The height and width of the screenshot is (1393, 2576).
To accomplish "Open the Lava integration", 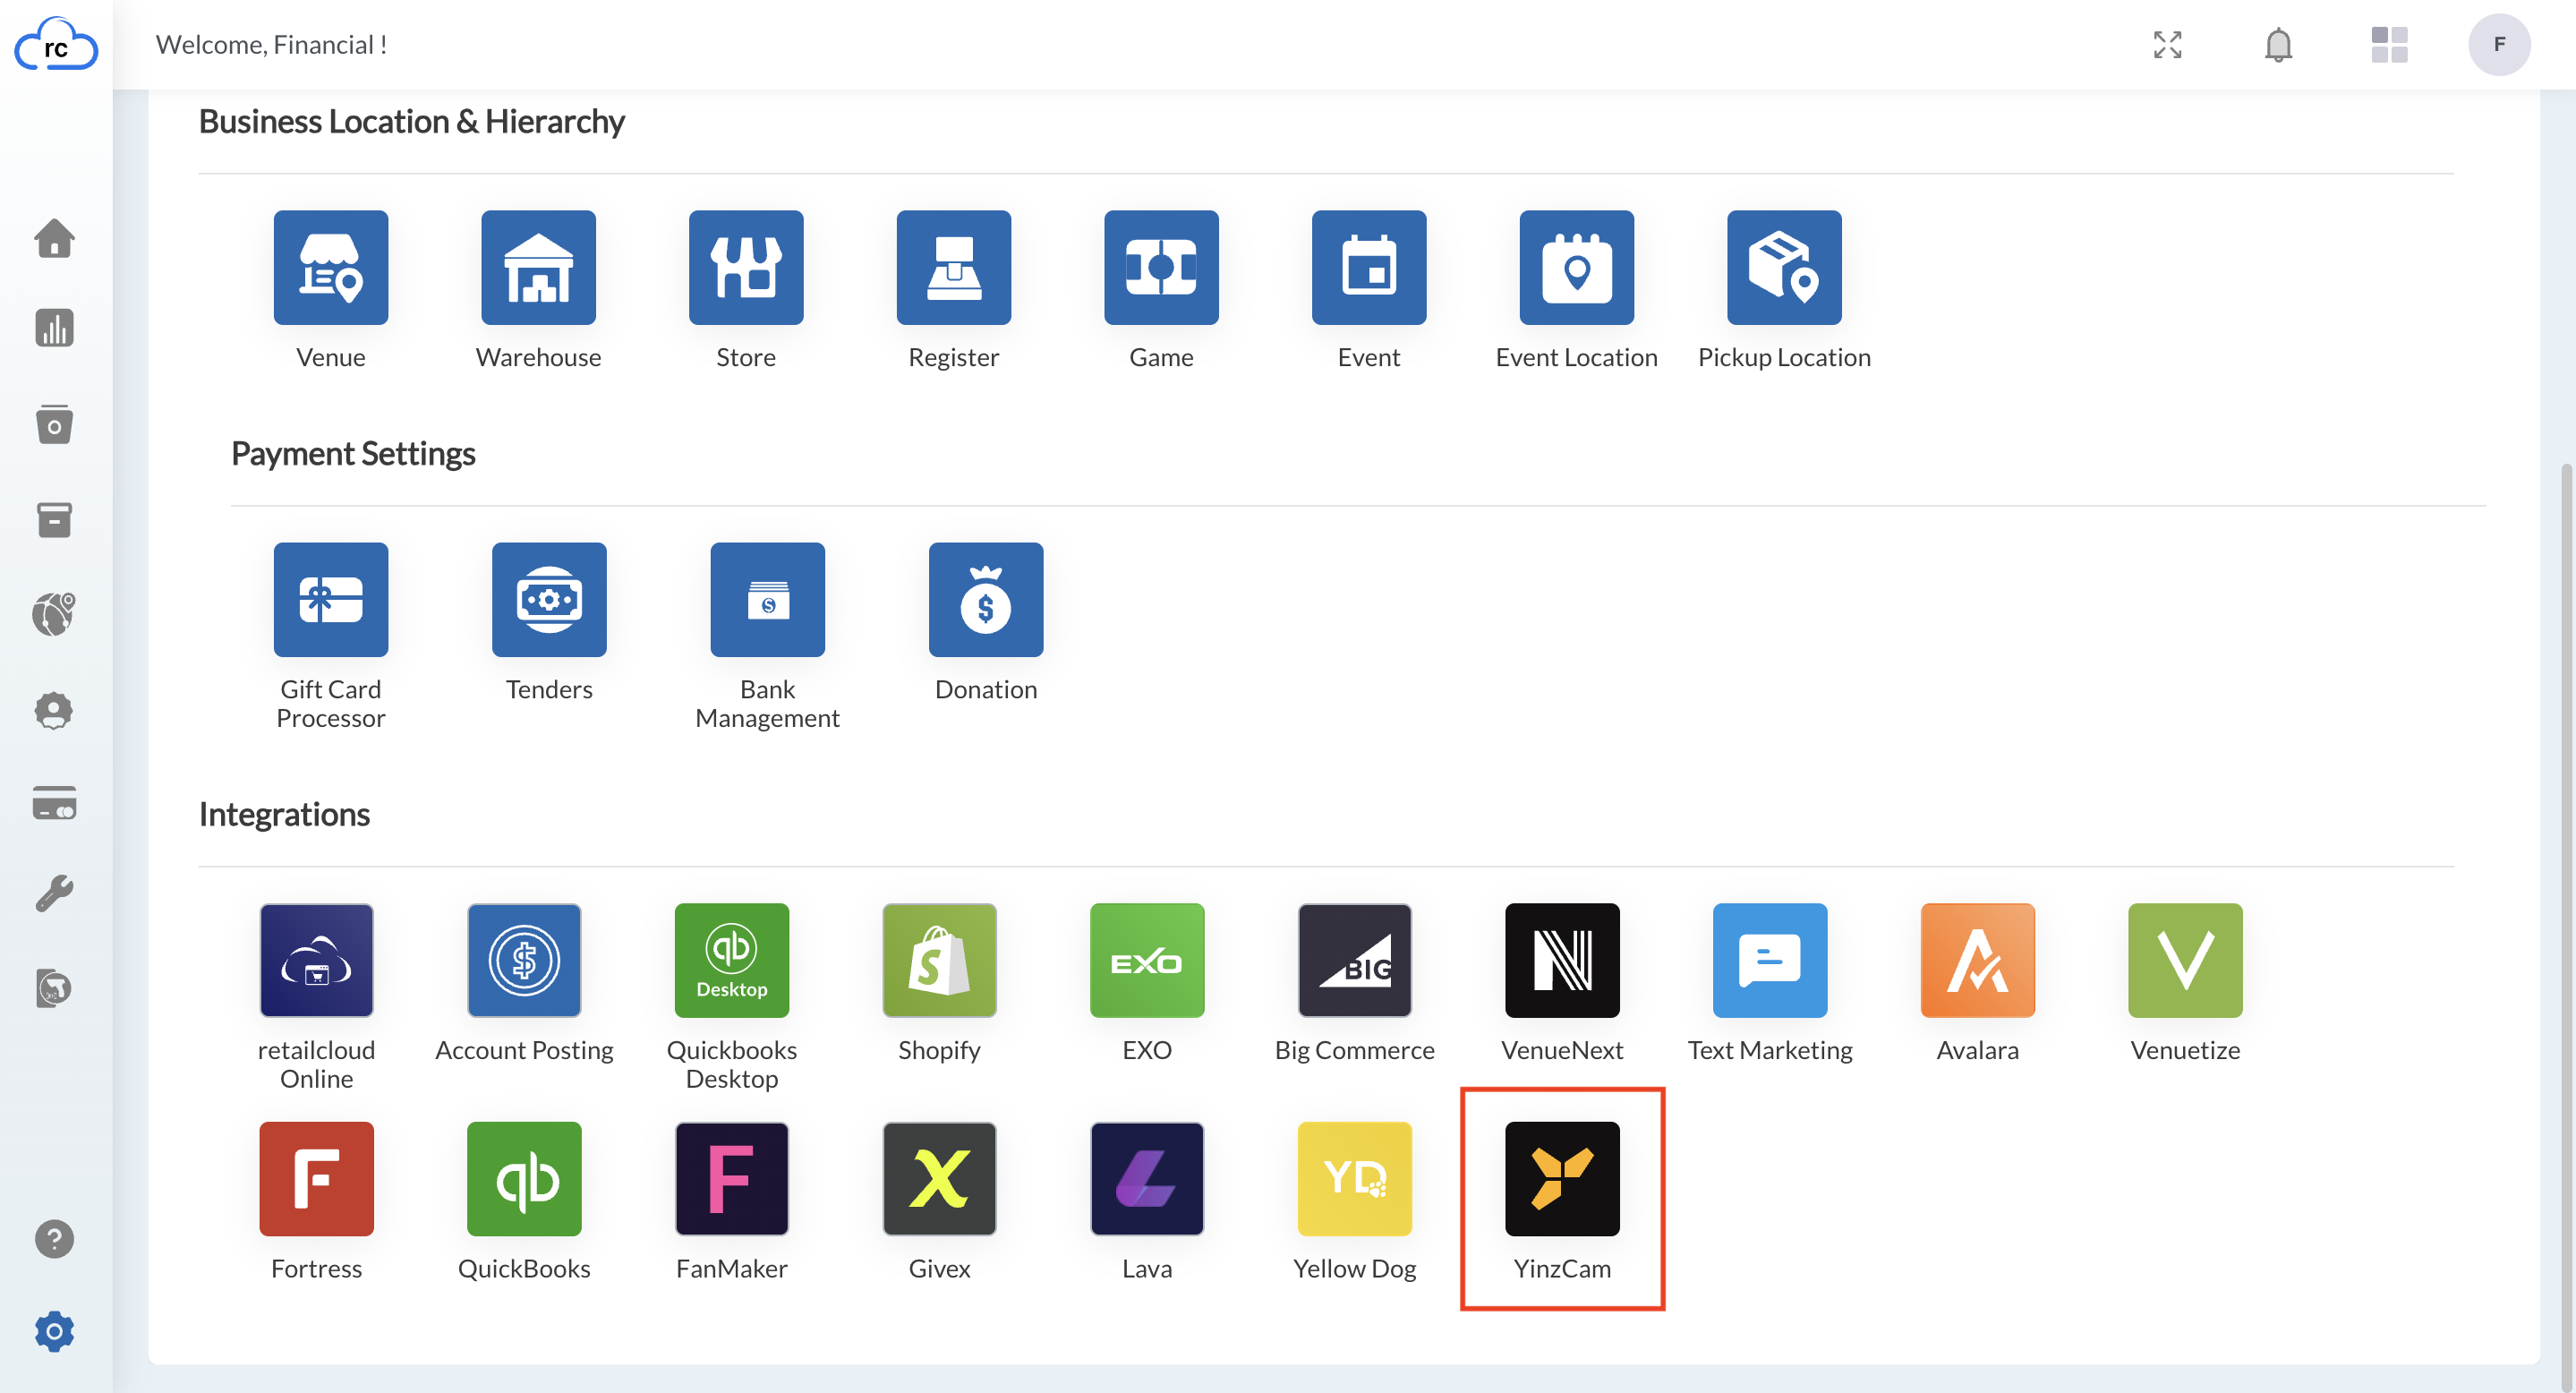I will [x=1147, y=1179].
